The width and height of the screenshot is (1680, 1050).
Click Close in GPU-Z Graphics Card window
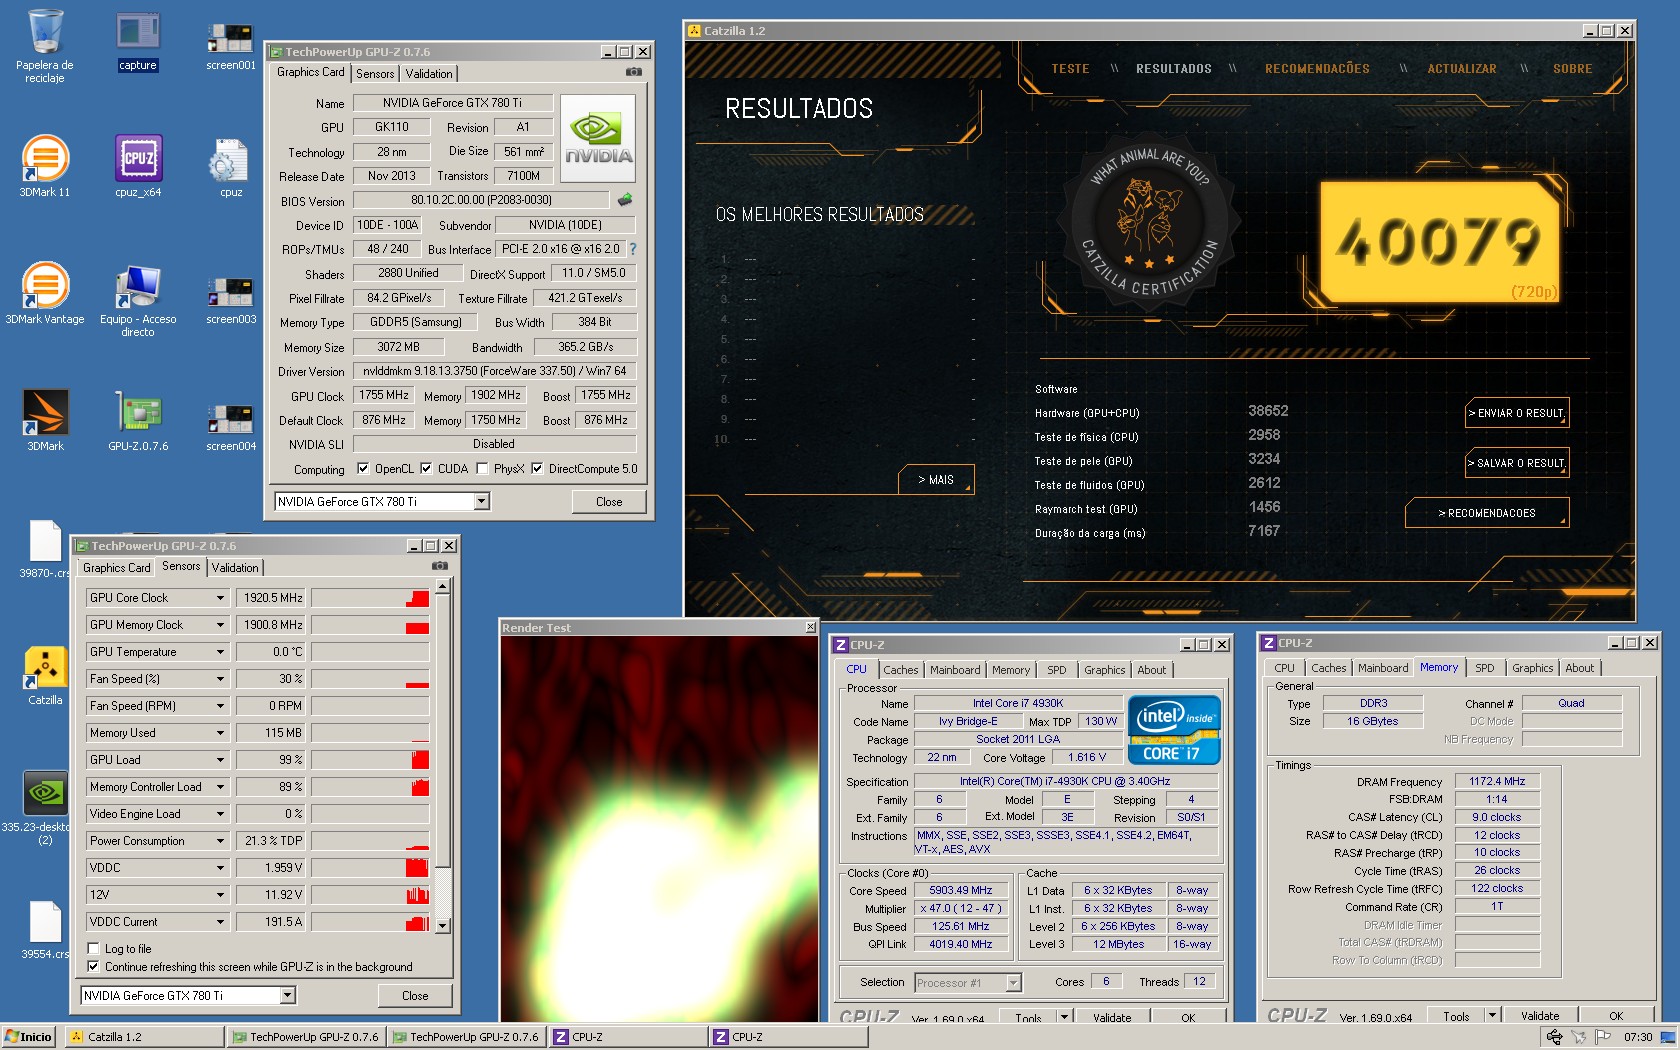click(609, 502)
